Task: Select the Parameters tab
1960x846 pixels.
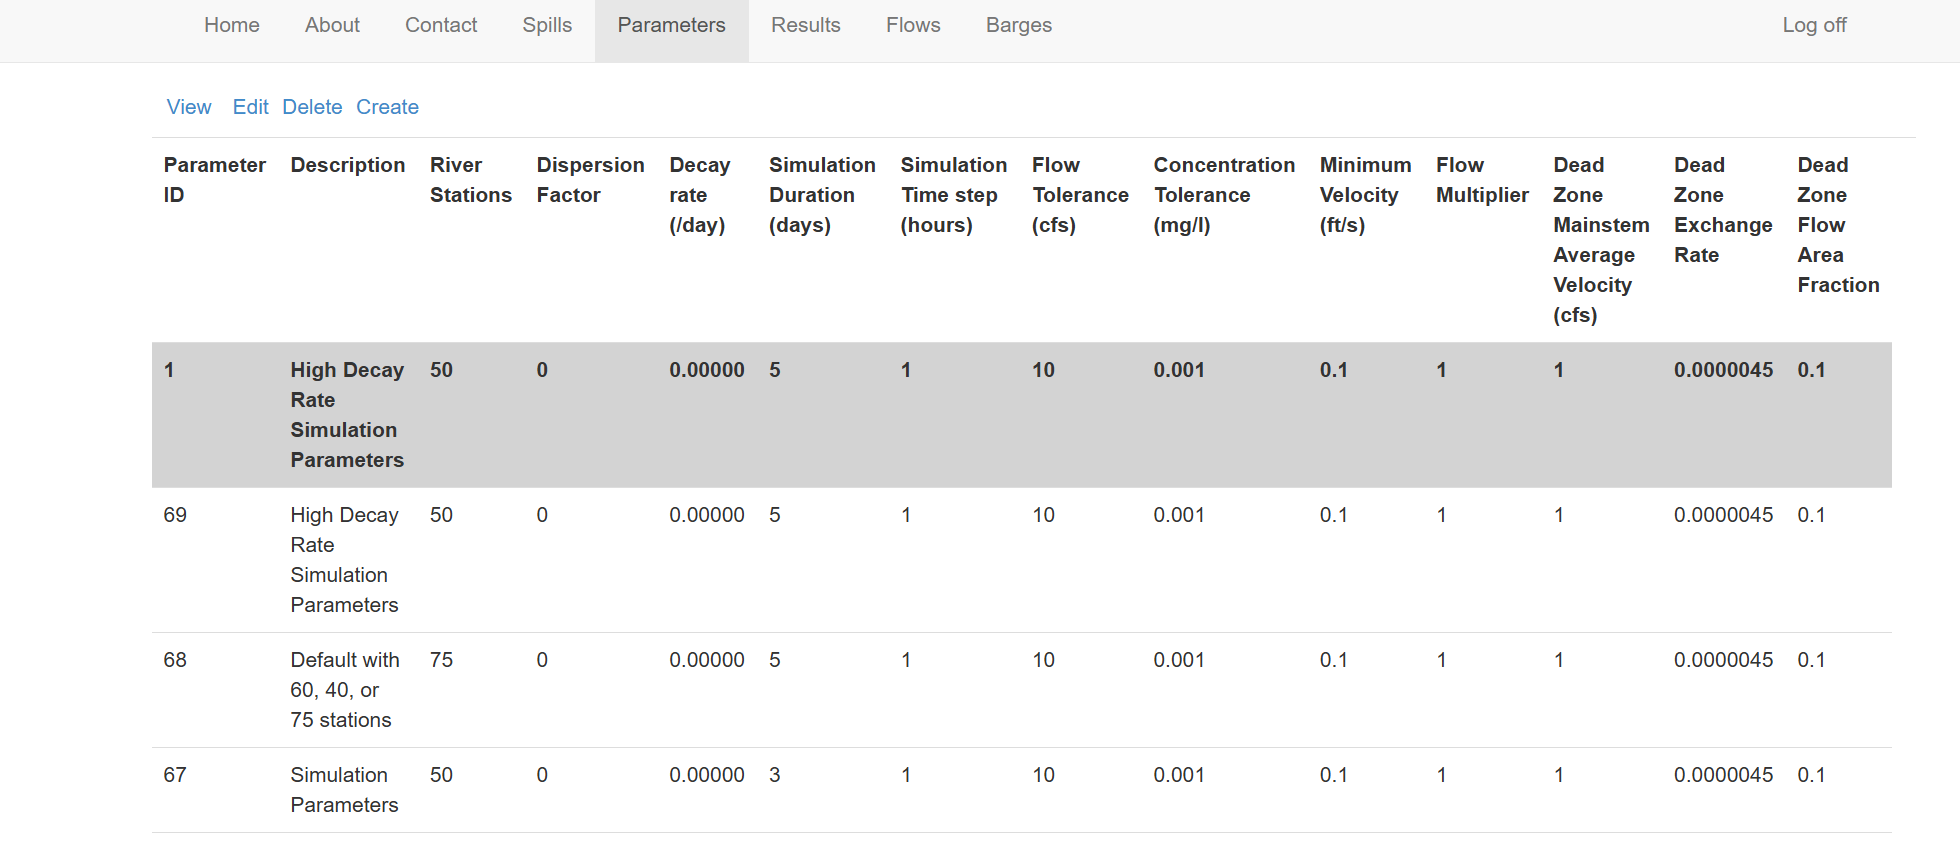Action: point(672,25)
